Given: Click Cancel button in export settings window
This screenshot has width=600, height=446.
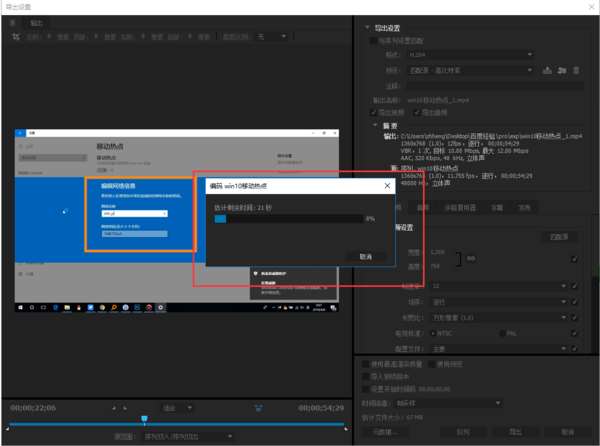Looking at the screenshot, I should pyautogui.click(x=567, y=432).
